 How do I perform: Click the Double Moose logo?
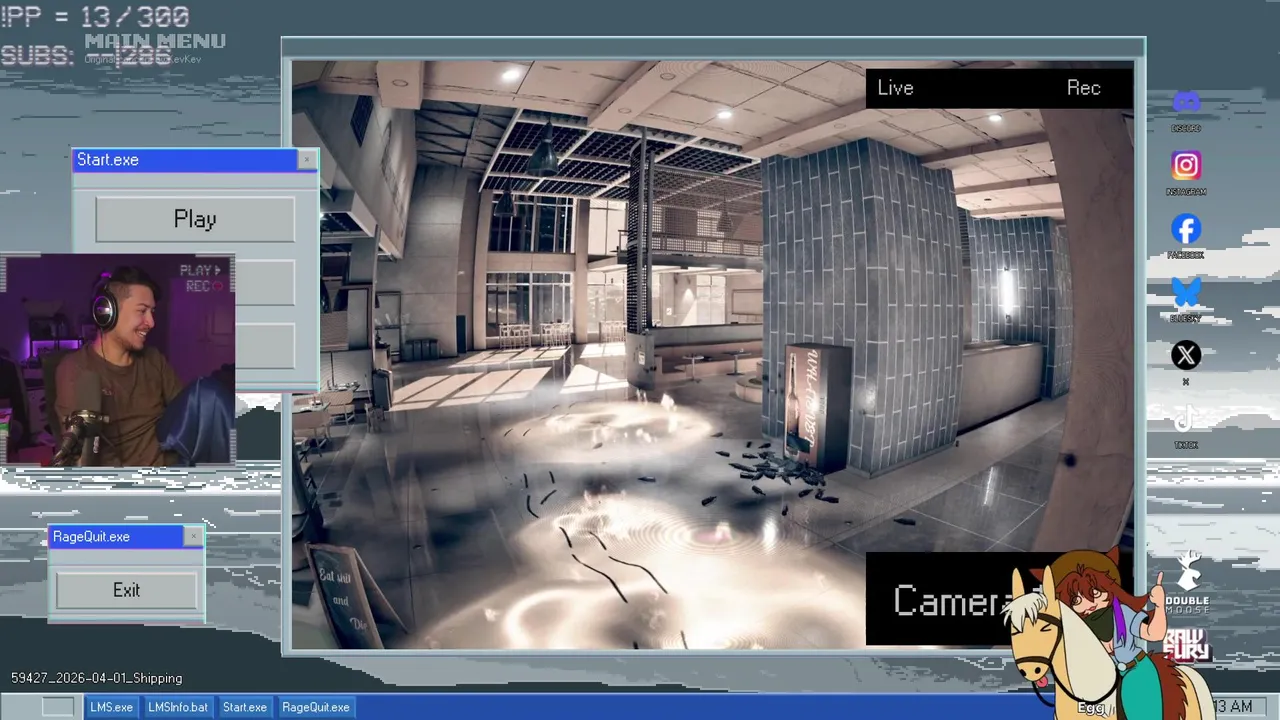tap(1187, 583)
